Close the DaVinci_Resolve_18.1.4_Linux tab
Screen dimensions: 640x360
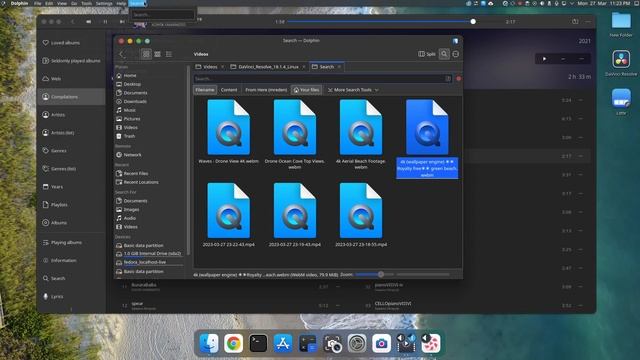pyautogui.click(x=304, y=67)
